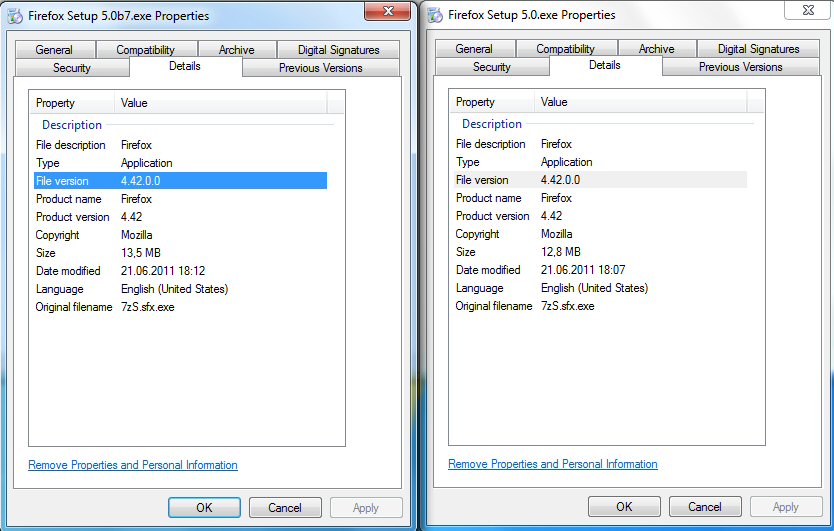Select Type row in 5.0b7.exe window
The image size is (834, 531).
pos(180,163)
